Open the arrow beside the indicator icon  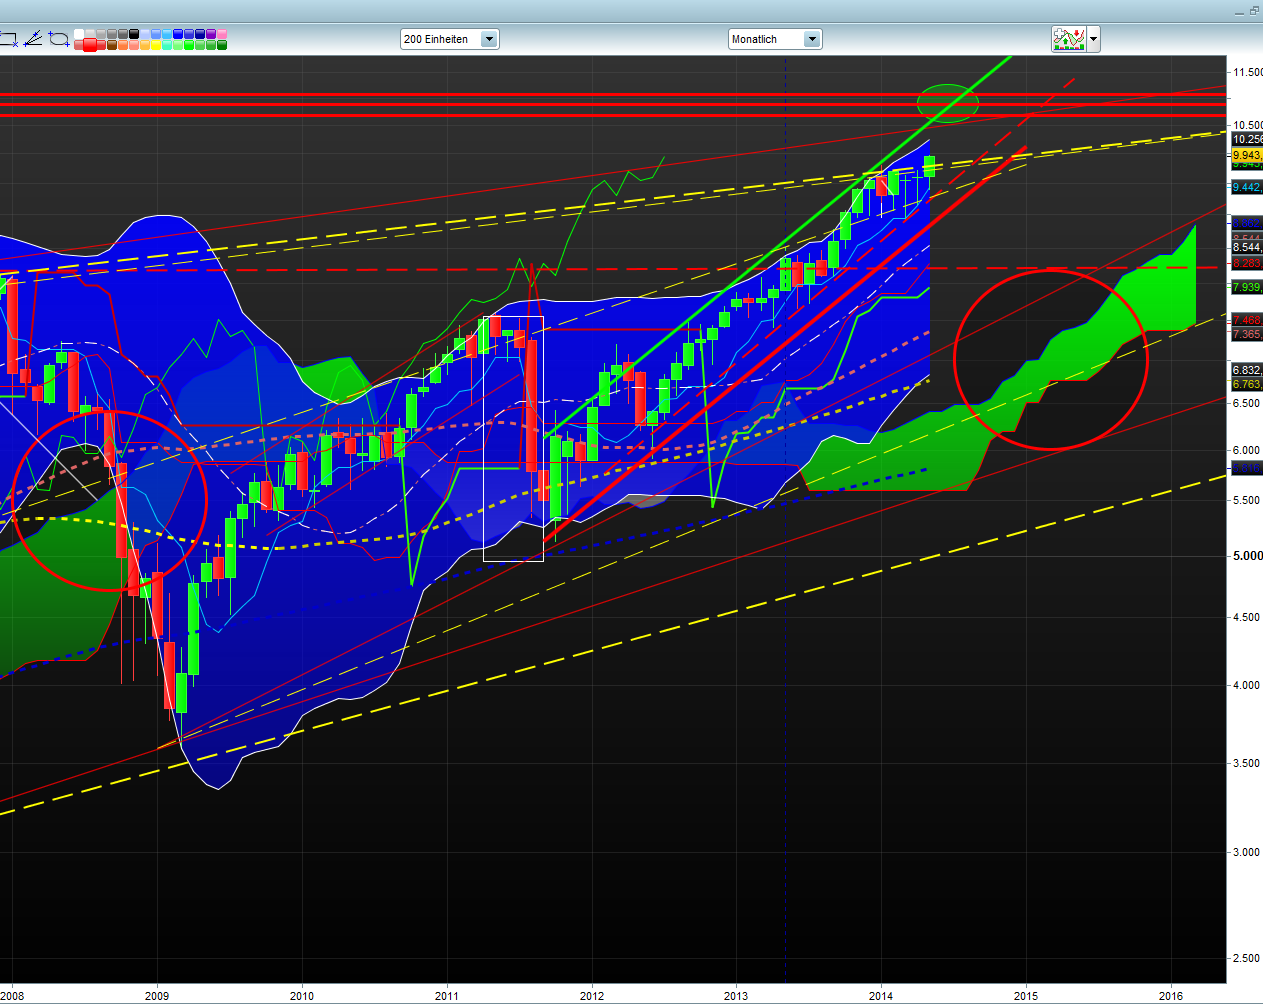tap(1093, 40)
